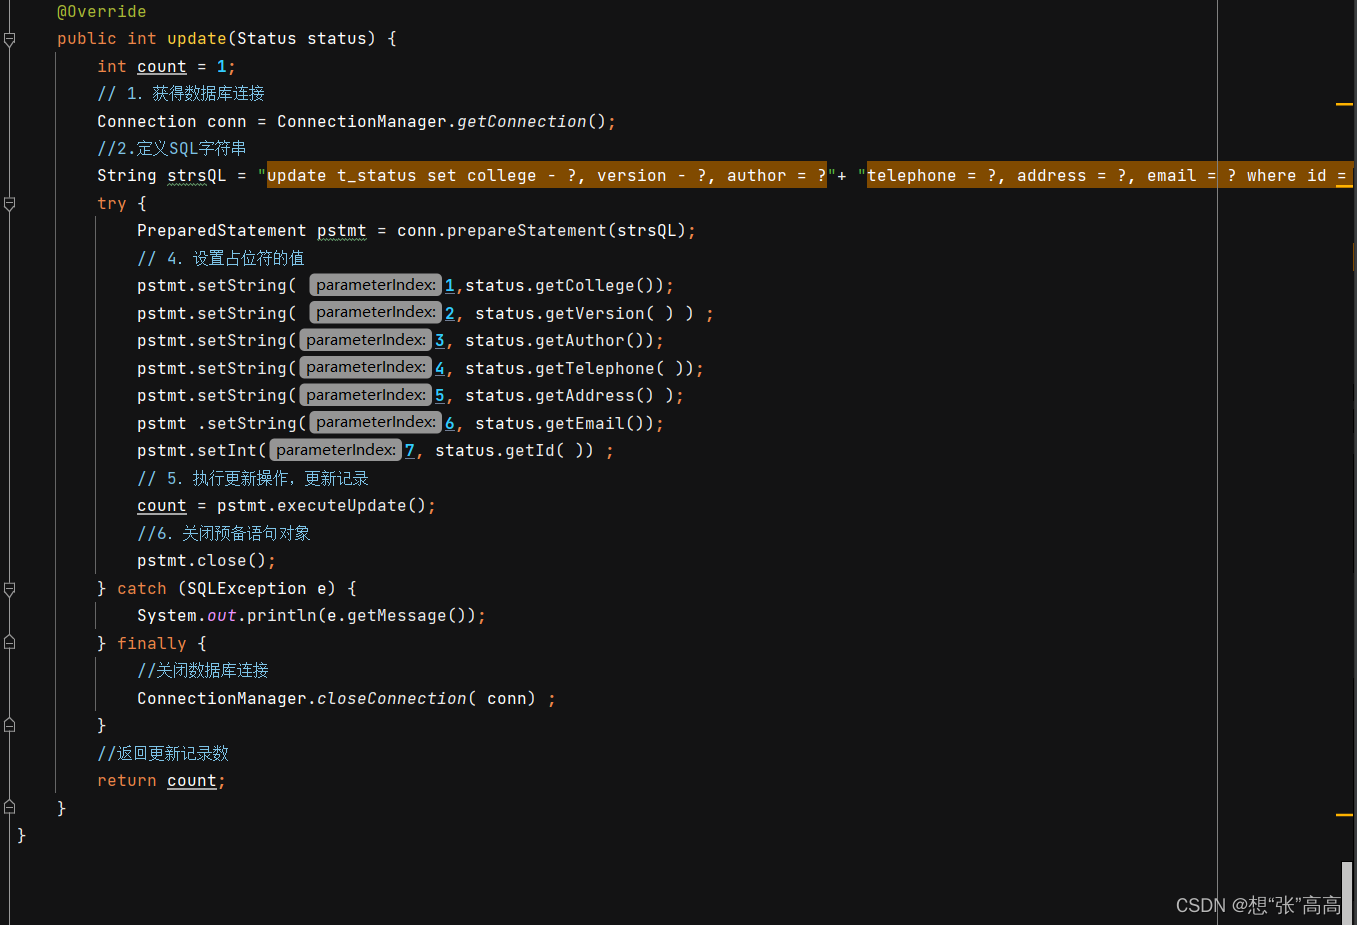
Task: Click comment '//关闭数据库连接'
Action: pos(203,671)
